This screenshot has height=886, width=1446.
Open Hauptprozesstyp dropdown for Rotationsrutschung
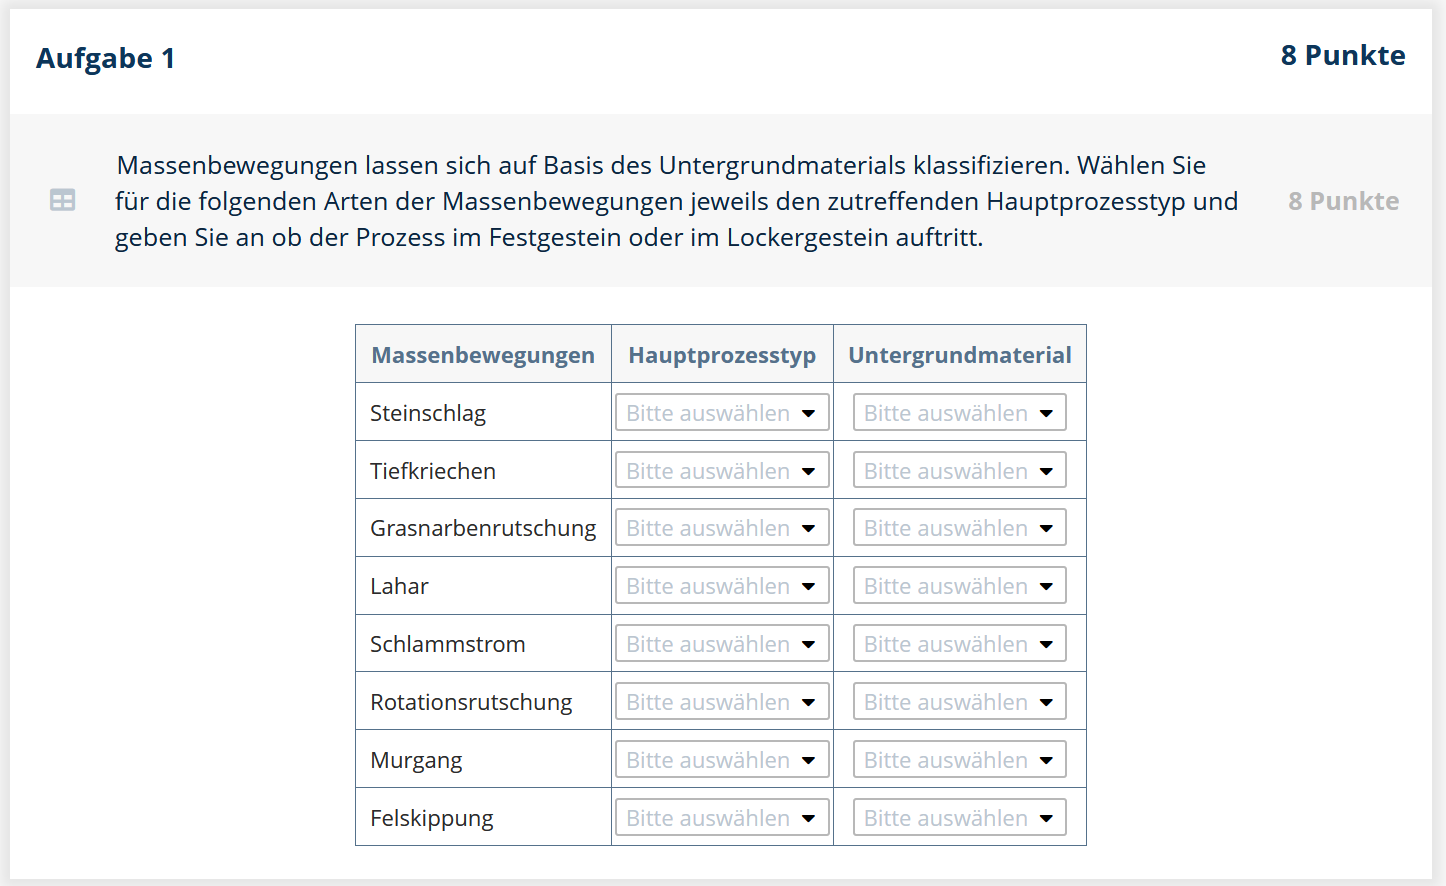coord(722,702)
